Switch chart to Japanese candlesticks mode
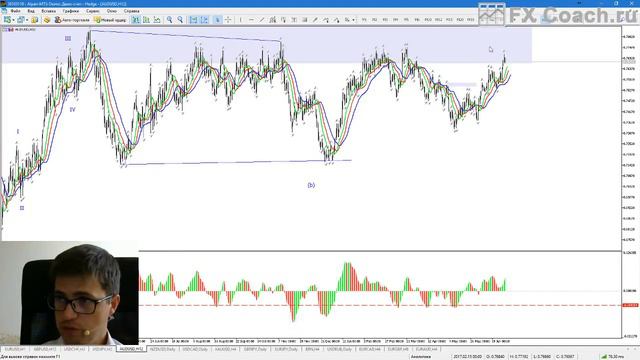The image size is (640, 360). tap(146, 20)
